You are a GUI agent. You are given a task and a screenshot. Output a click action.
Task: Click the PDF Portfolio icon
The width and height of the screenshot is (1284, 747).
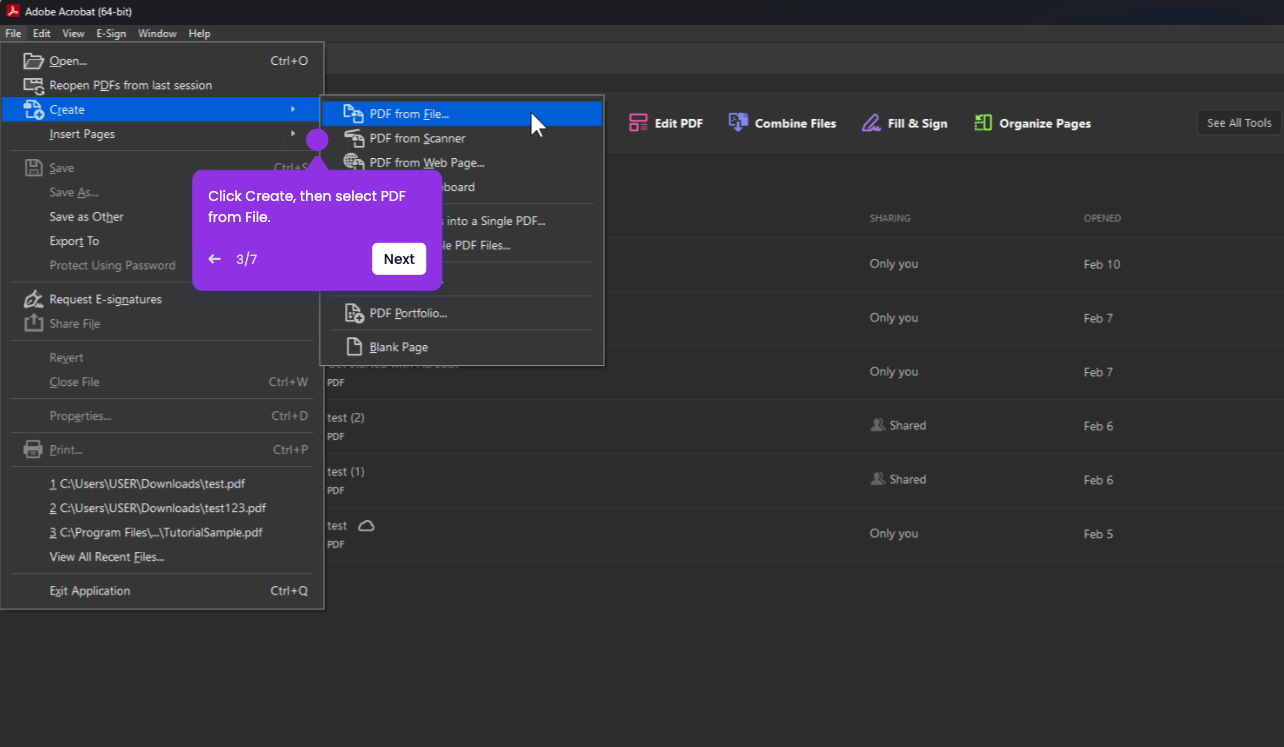click(354, 313)
